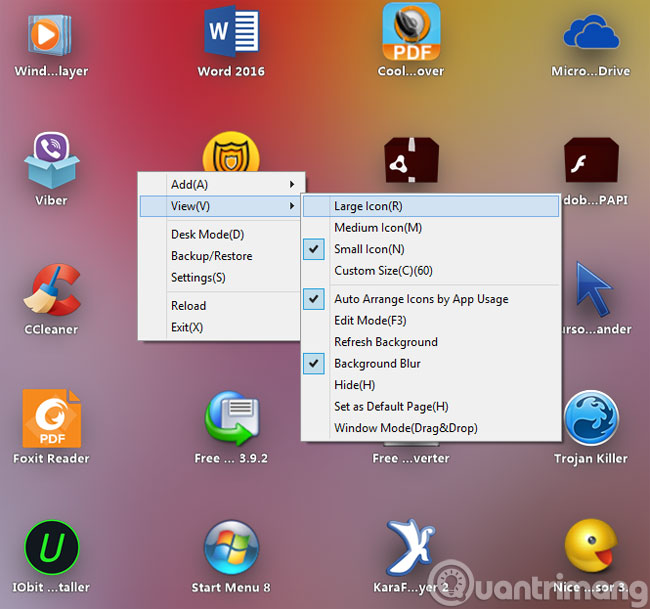The height and width of the screenshot is (609, 650).
Task: Open Settings(S) from context menu
Action: 220,277
